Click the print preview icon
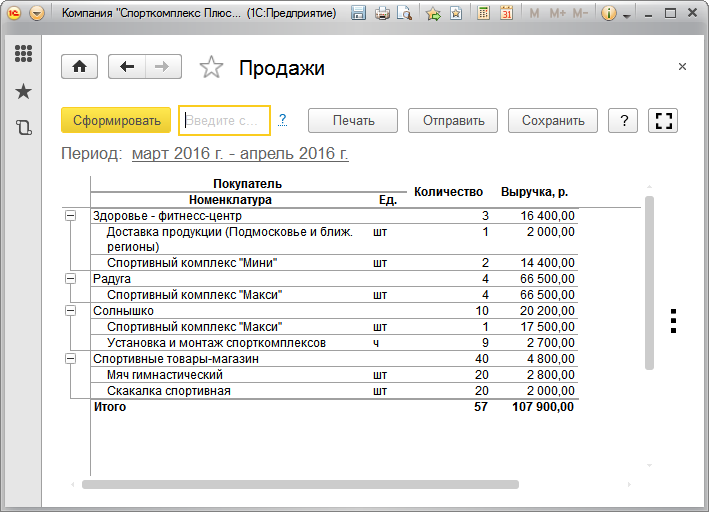 404,14
